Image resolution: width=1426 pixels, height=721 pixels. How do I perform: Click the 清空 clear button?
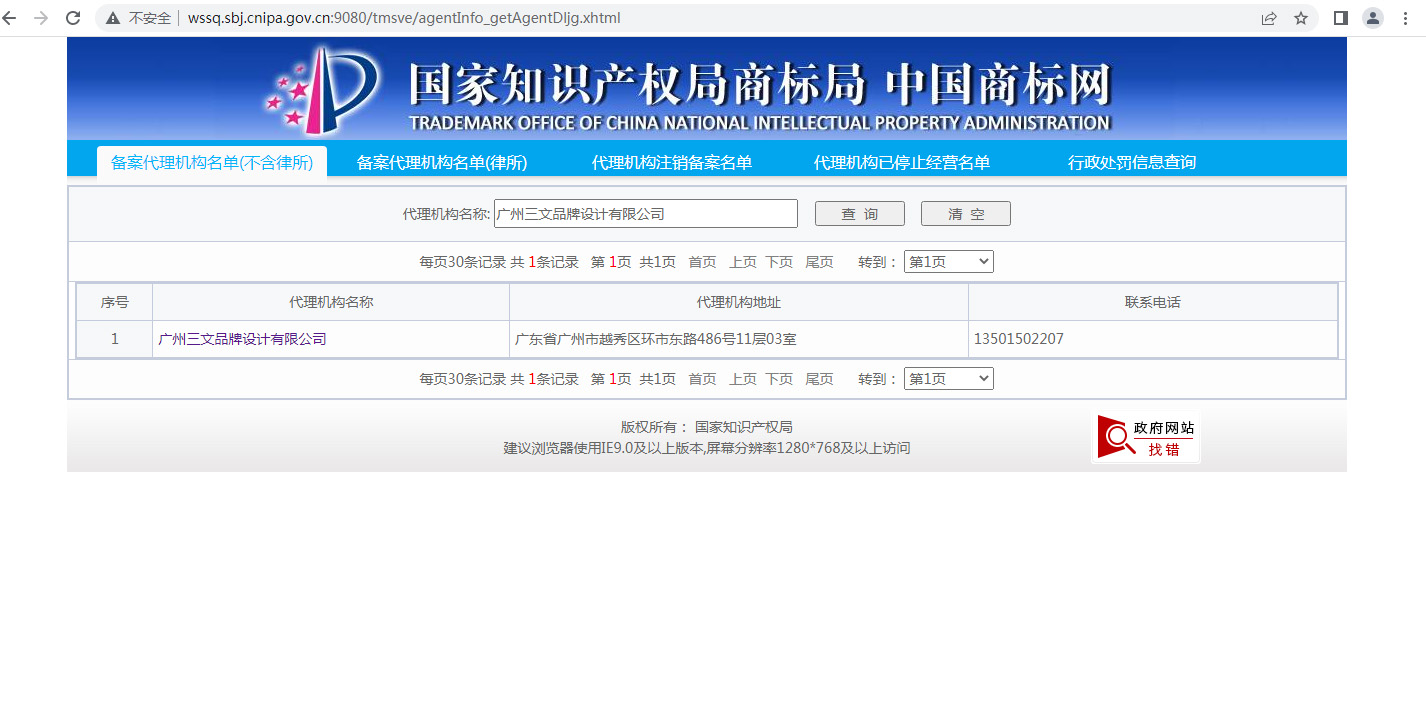pos(964,213)
